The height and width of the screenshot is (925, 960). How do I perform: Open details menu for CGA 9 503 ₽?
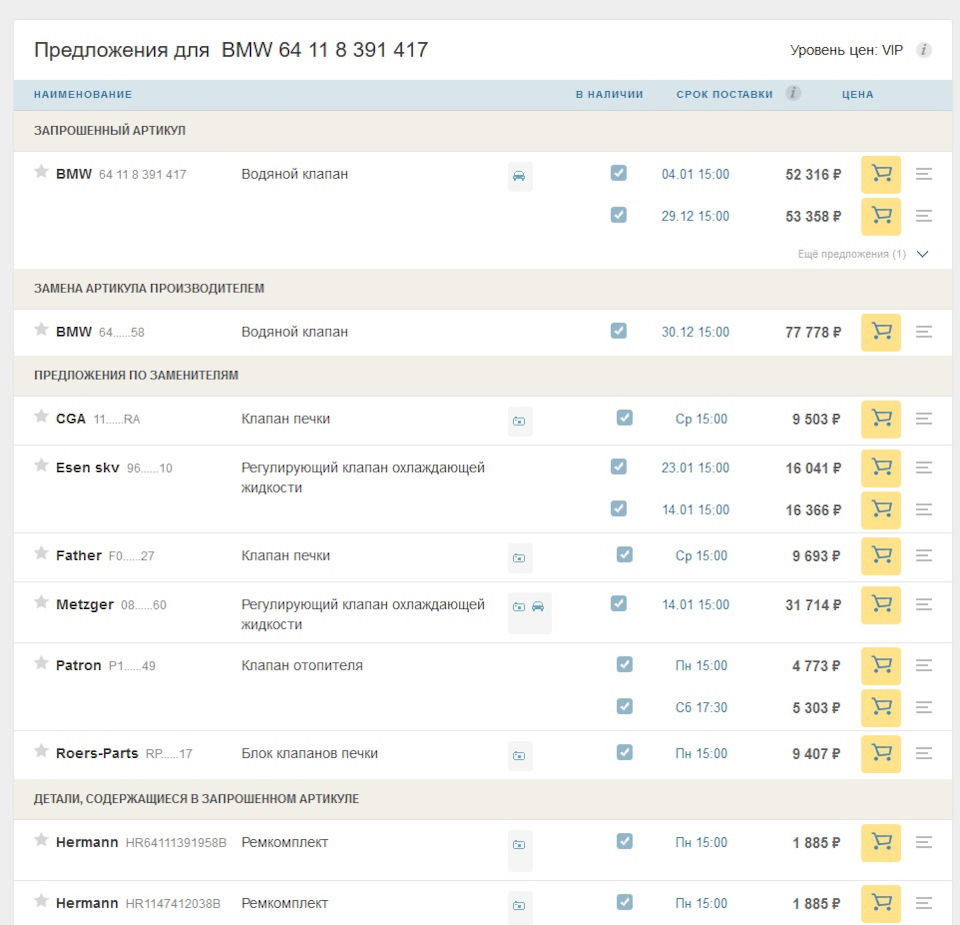coord(924,419)
